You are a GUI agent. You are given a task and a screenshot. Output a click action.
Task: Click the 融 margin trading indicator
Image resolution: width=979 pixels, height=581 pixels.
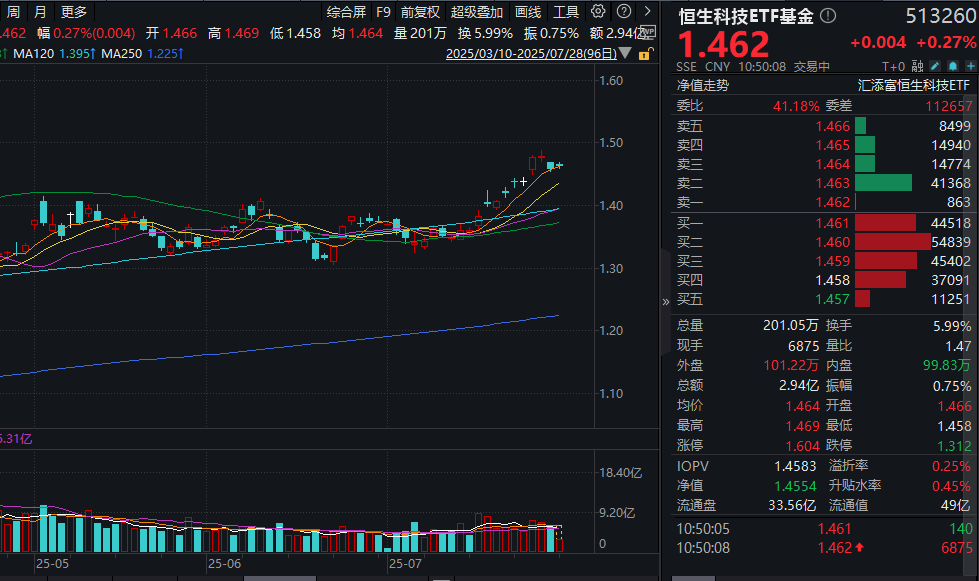tap(917, 66)
